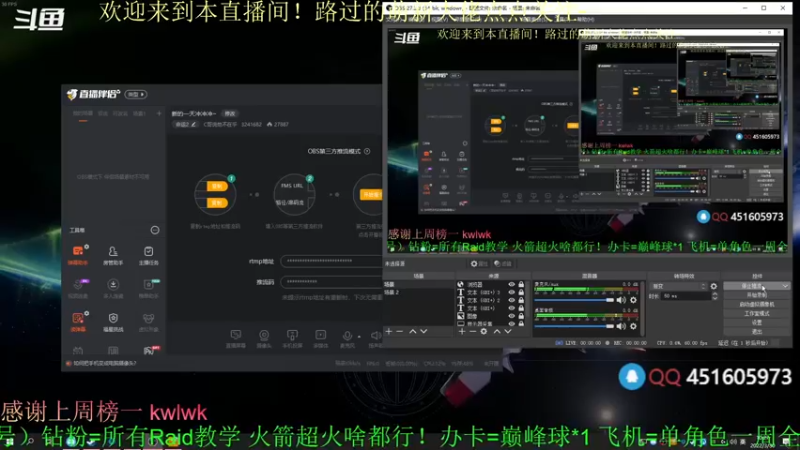The width and height of the screenshot is (800, 450).
Task: Click pencil edit icon under stream title
Action: (x=194, y=124)
